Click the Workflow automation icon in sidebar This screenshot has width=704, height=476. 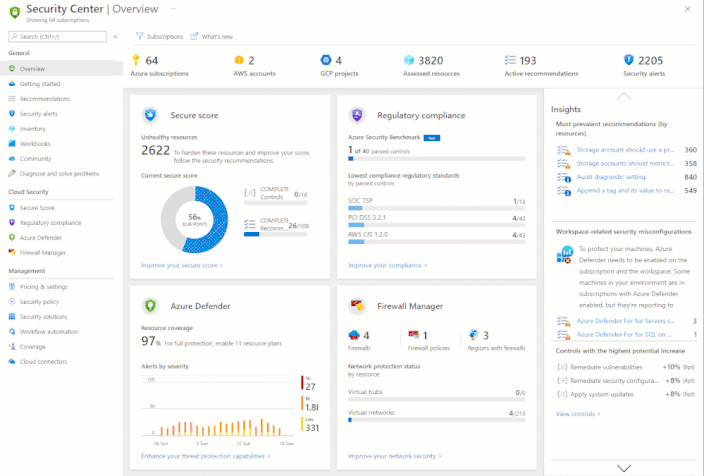pyautogui.click(x=12, y=331)
